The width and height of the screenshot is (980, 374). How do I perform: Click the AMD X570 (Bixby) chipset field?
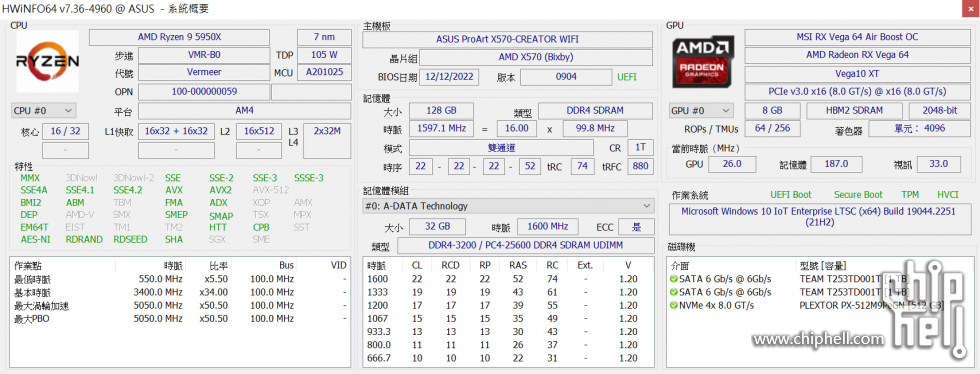[536, 58]
